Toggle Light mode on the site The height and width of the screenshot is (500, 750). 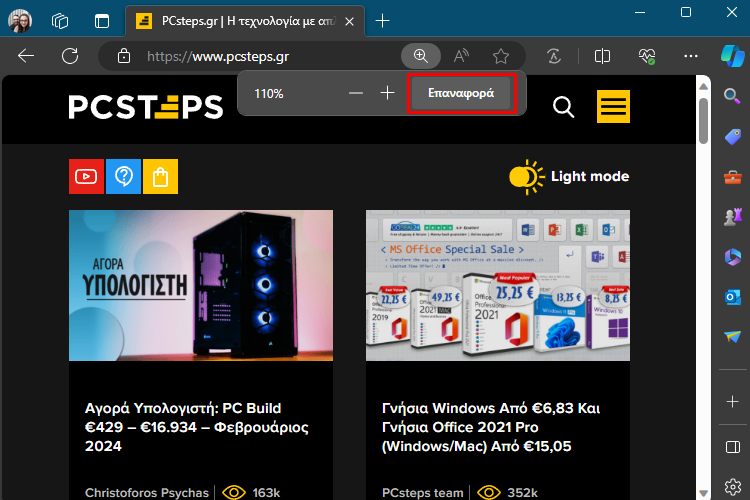[x=569, y=177]
